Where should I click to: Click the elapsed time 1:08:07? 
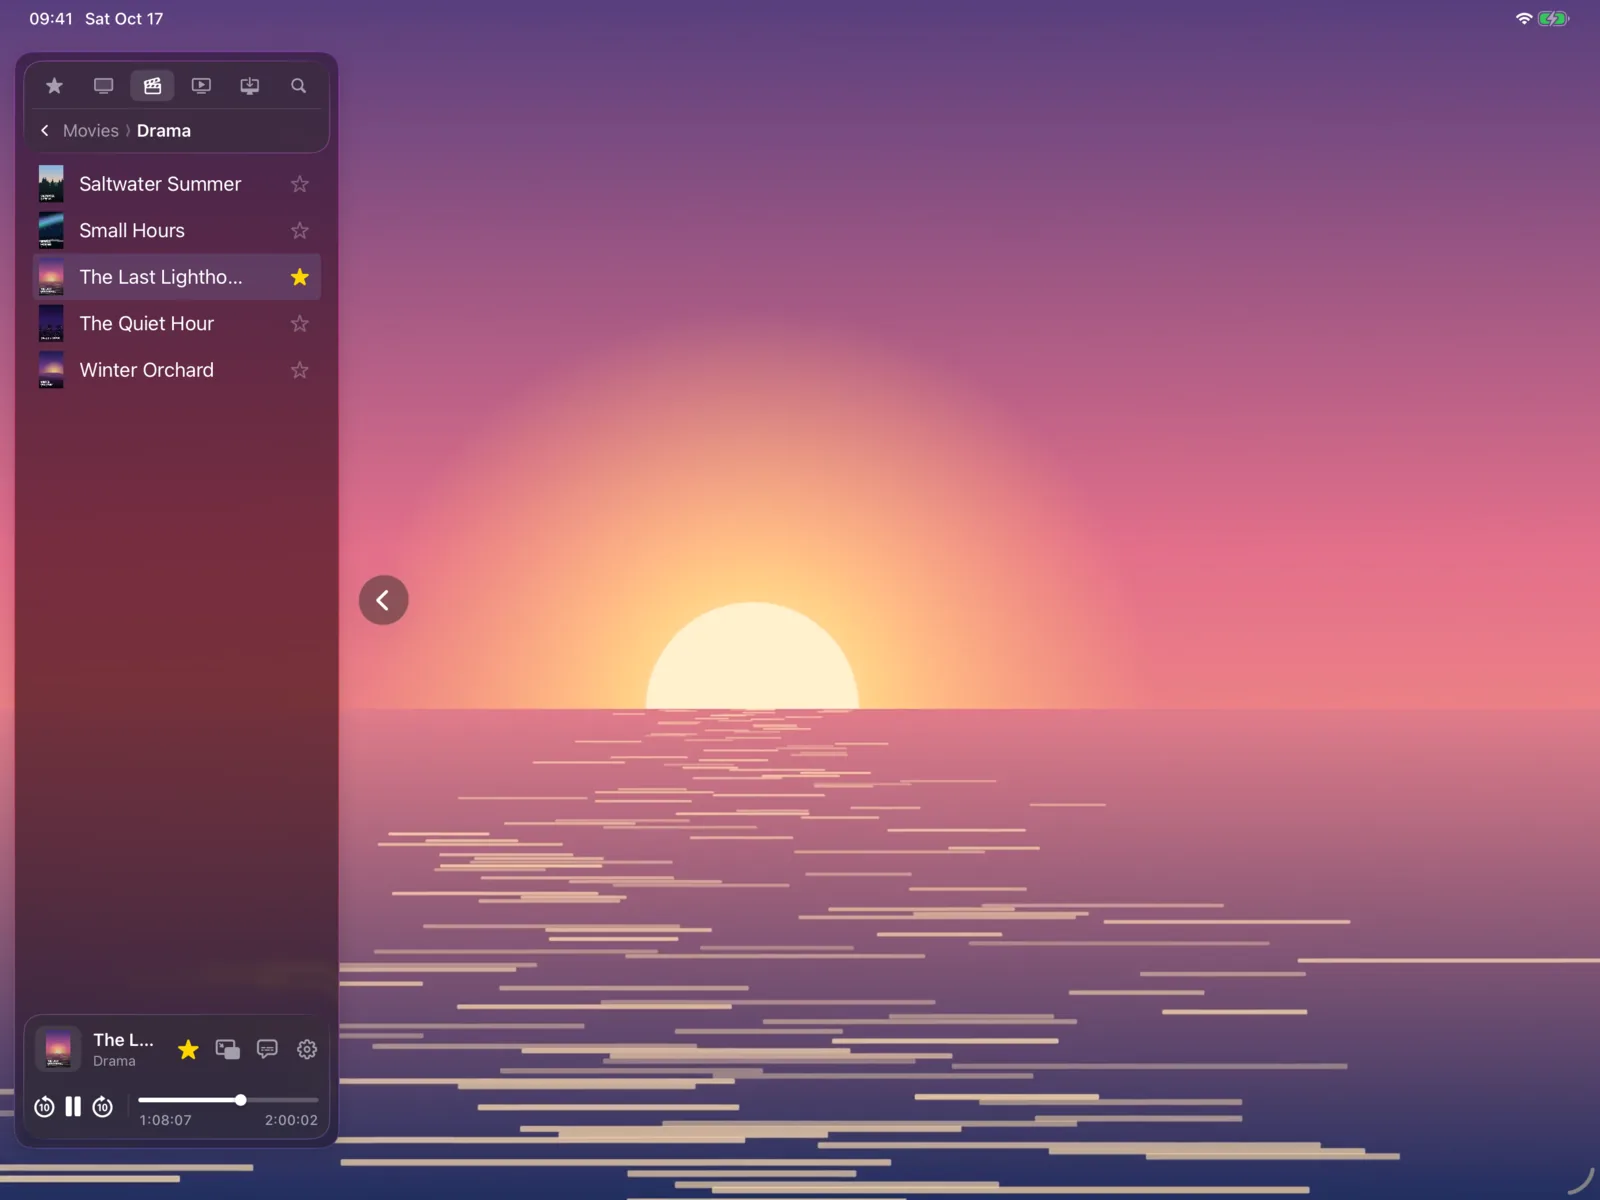pos(165,1121)
